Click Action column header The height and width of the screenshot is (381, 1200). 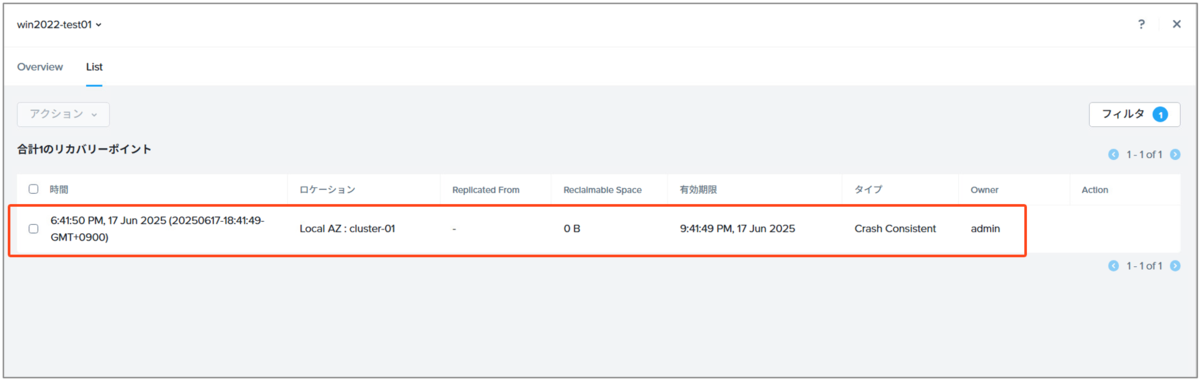(1095, 189)
